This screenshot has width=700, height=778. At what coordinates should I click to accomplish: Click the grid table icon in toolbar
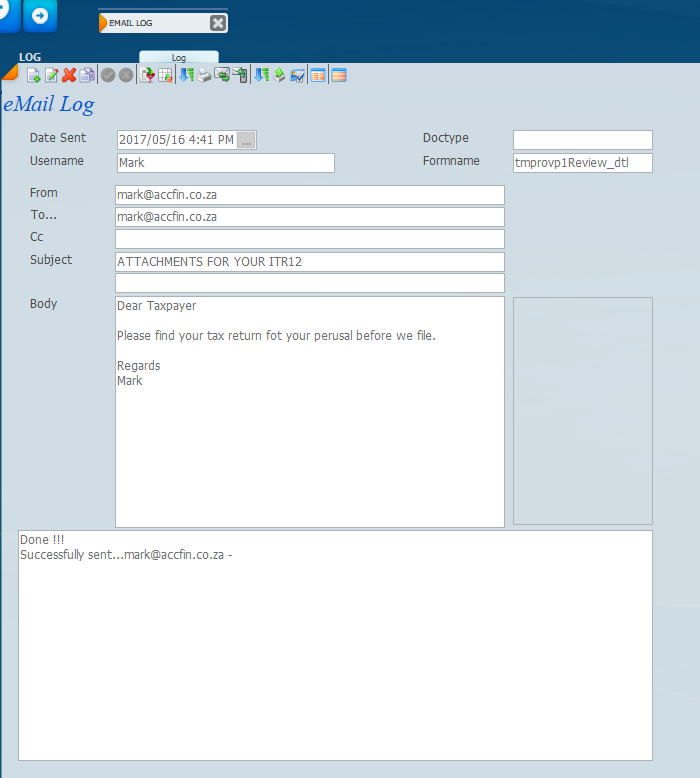pos(165,75)
